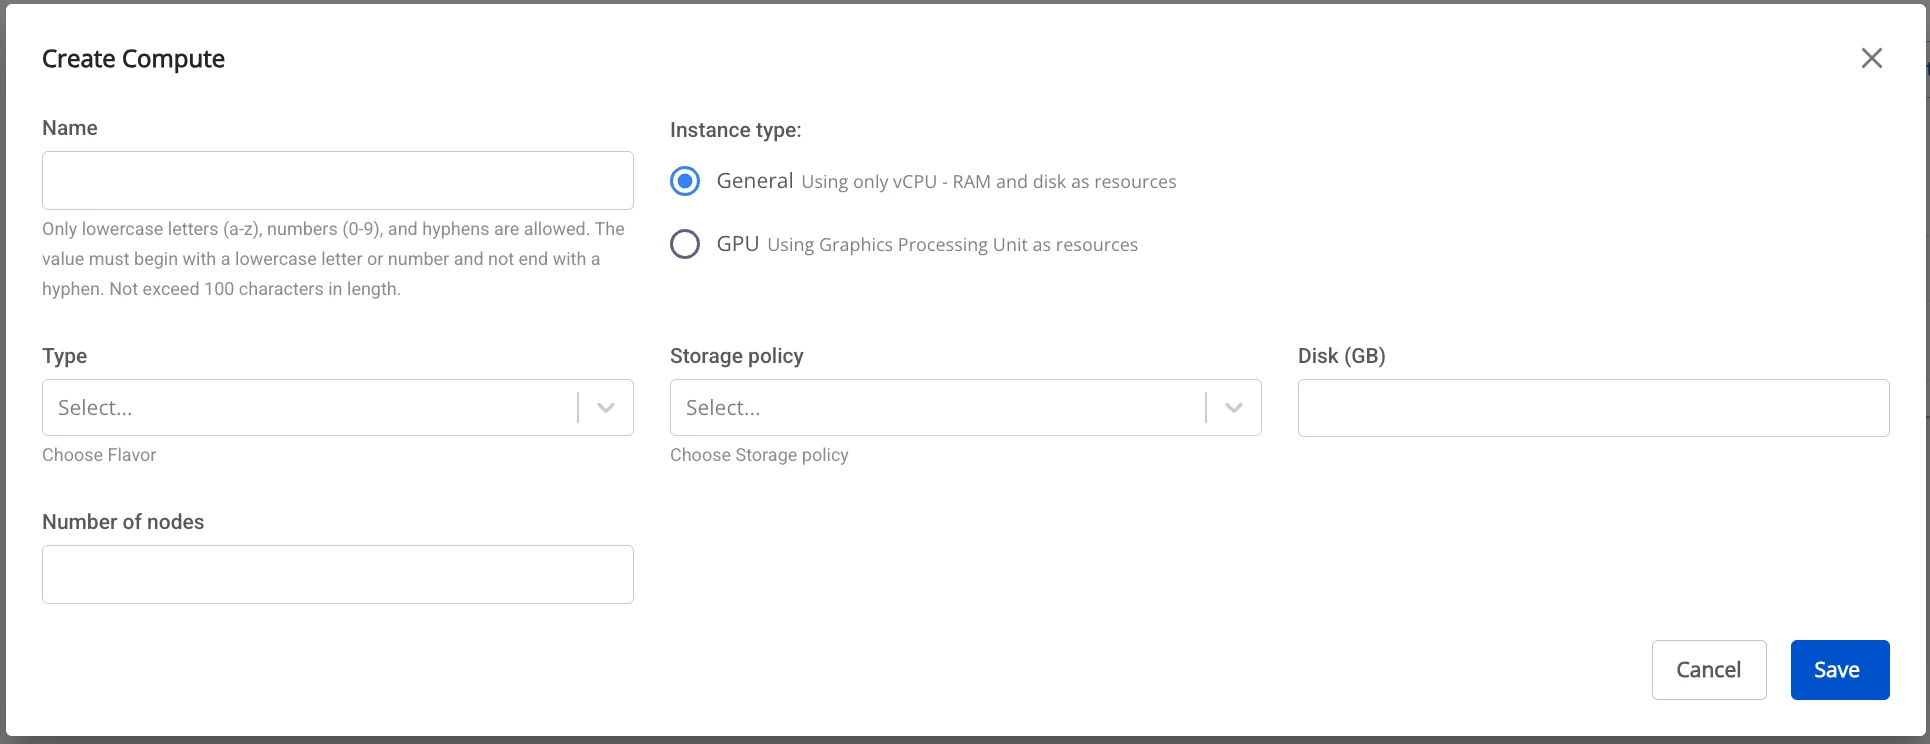The height and width of the screenshot is (744, 1930).
Task: Expand the Storage policy chevron arrow
Action: click(1234, 407)
